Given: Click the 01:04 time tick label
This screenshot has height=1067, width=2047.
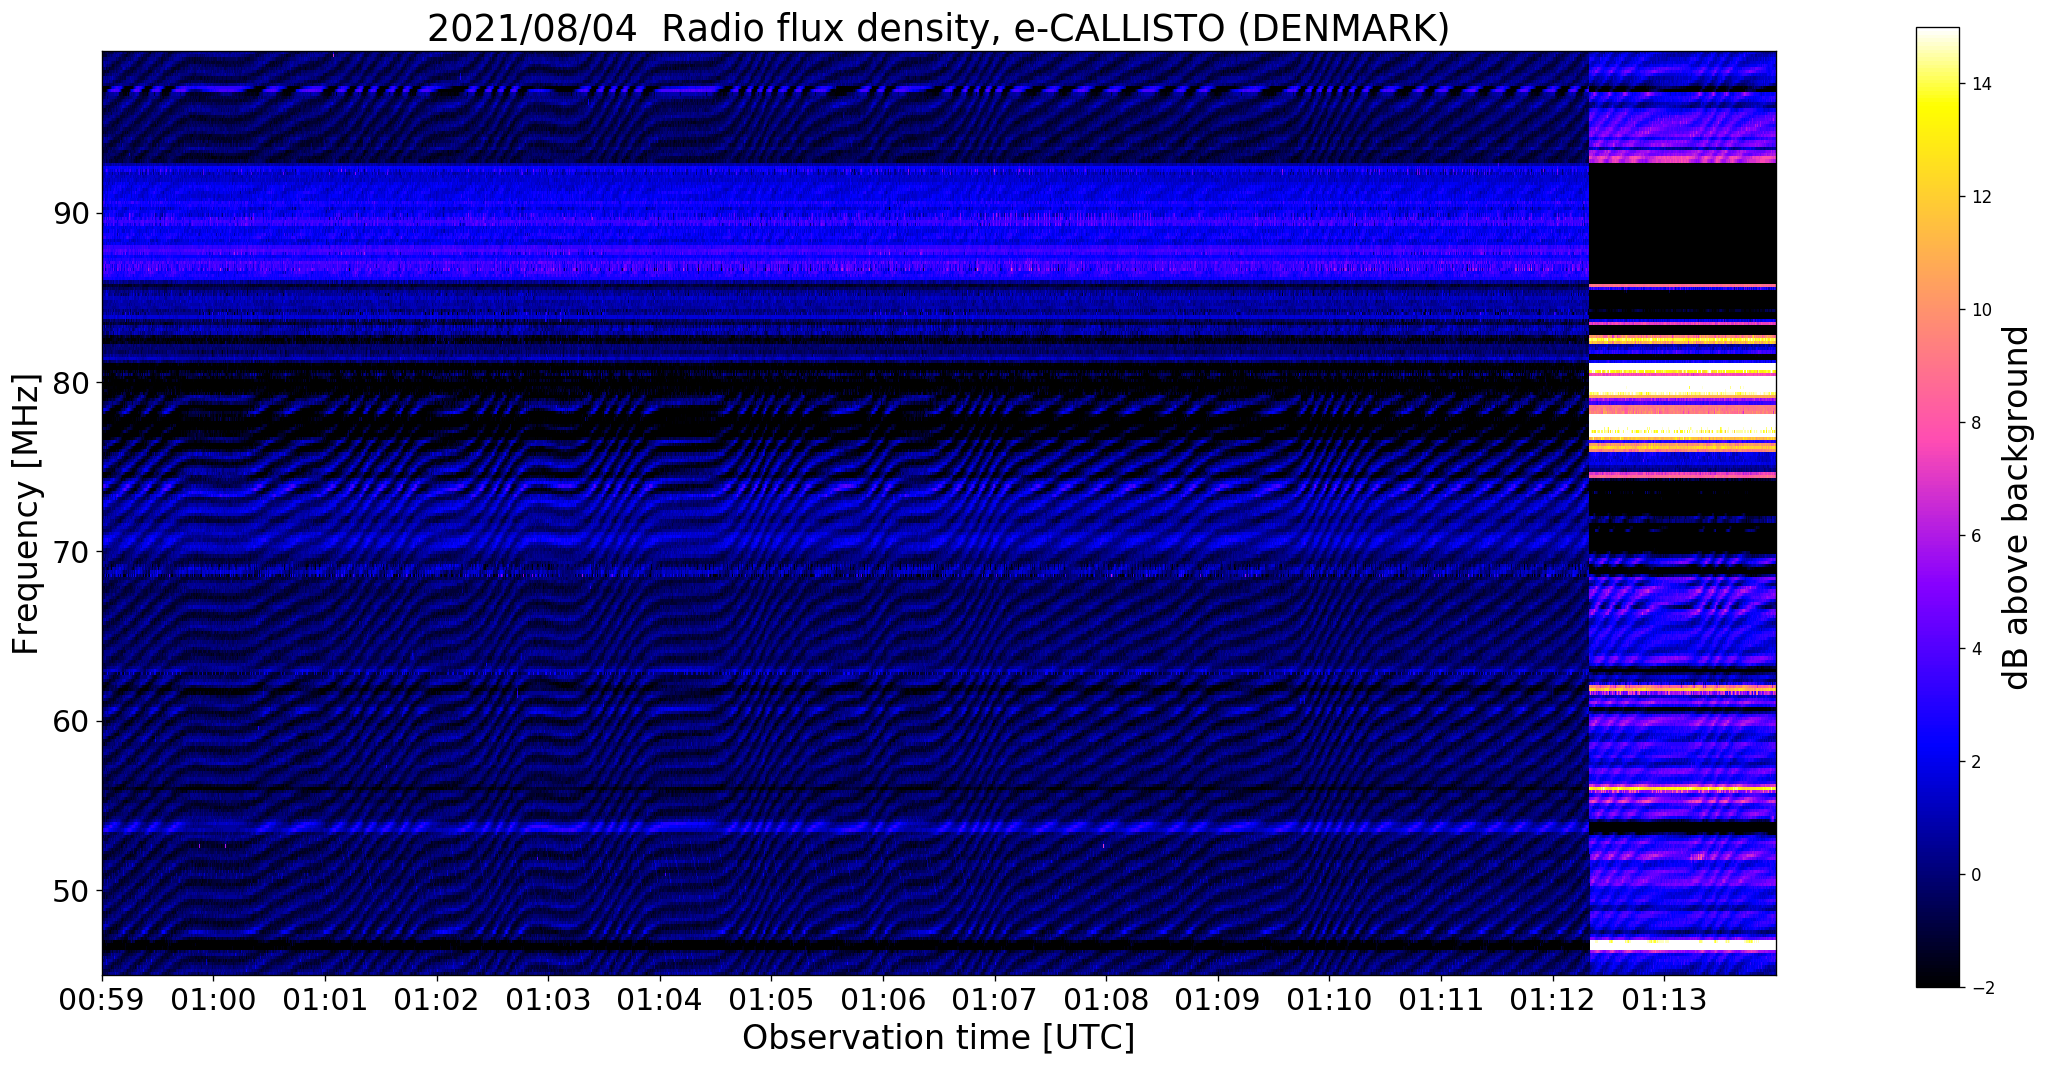Looking at the screenshot, I should coord(660,999).
